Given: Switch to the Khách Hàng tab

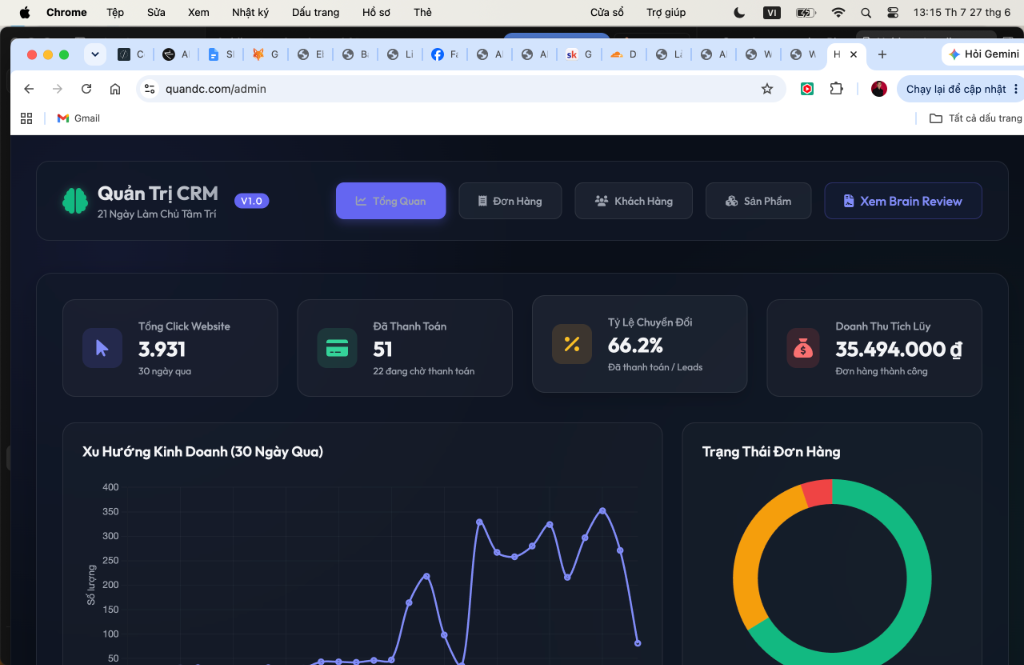Looking at the screenshot, I should pyautogui.click(x=633, y=201).
